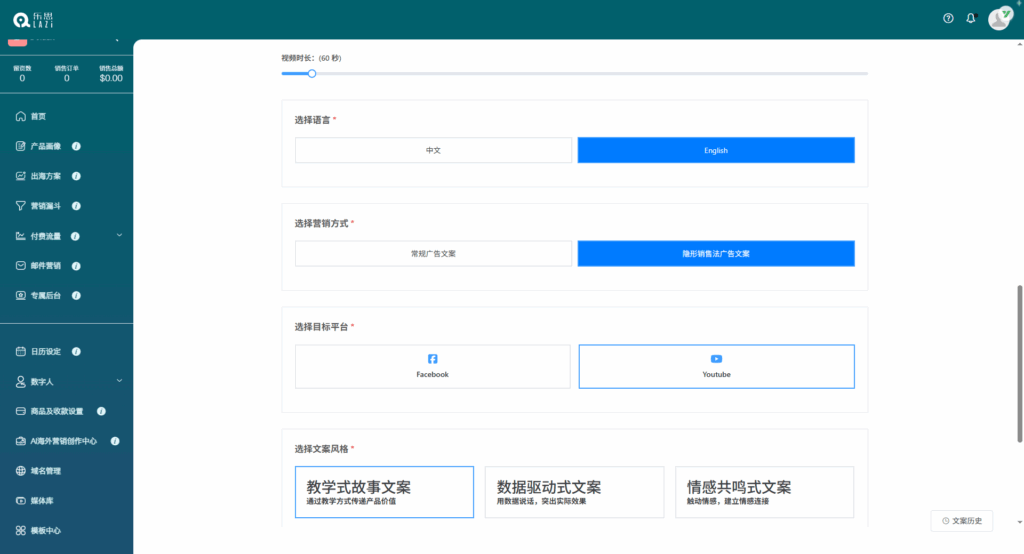The image size is (1024, 554).
Task: Open the notification bell
Action: (970, 18)
